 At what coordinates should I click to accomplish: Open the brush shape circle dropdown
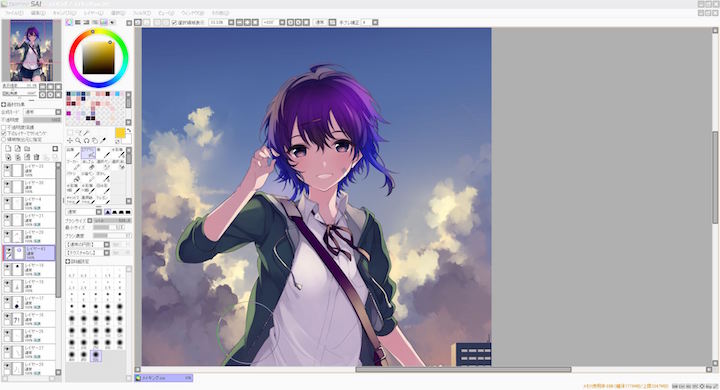[x=107, y=244]
